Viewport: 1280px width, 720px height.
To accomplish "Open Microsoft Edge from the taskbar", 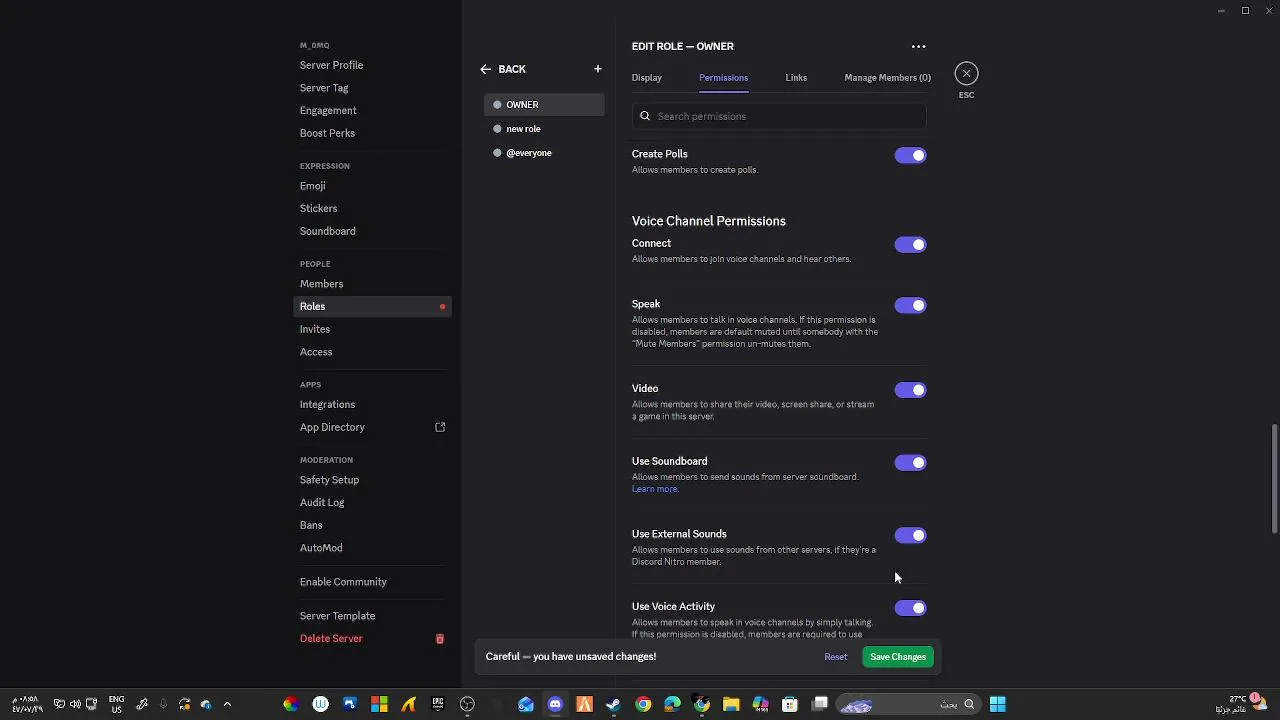I will [672, 704].
